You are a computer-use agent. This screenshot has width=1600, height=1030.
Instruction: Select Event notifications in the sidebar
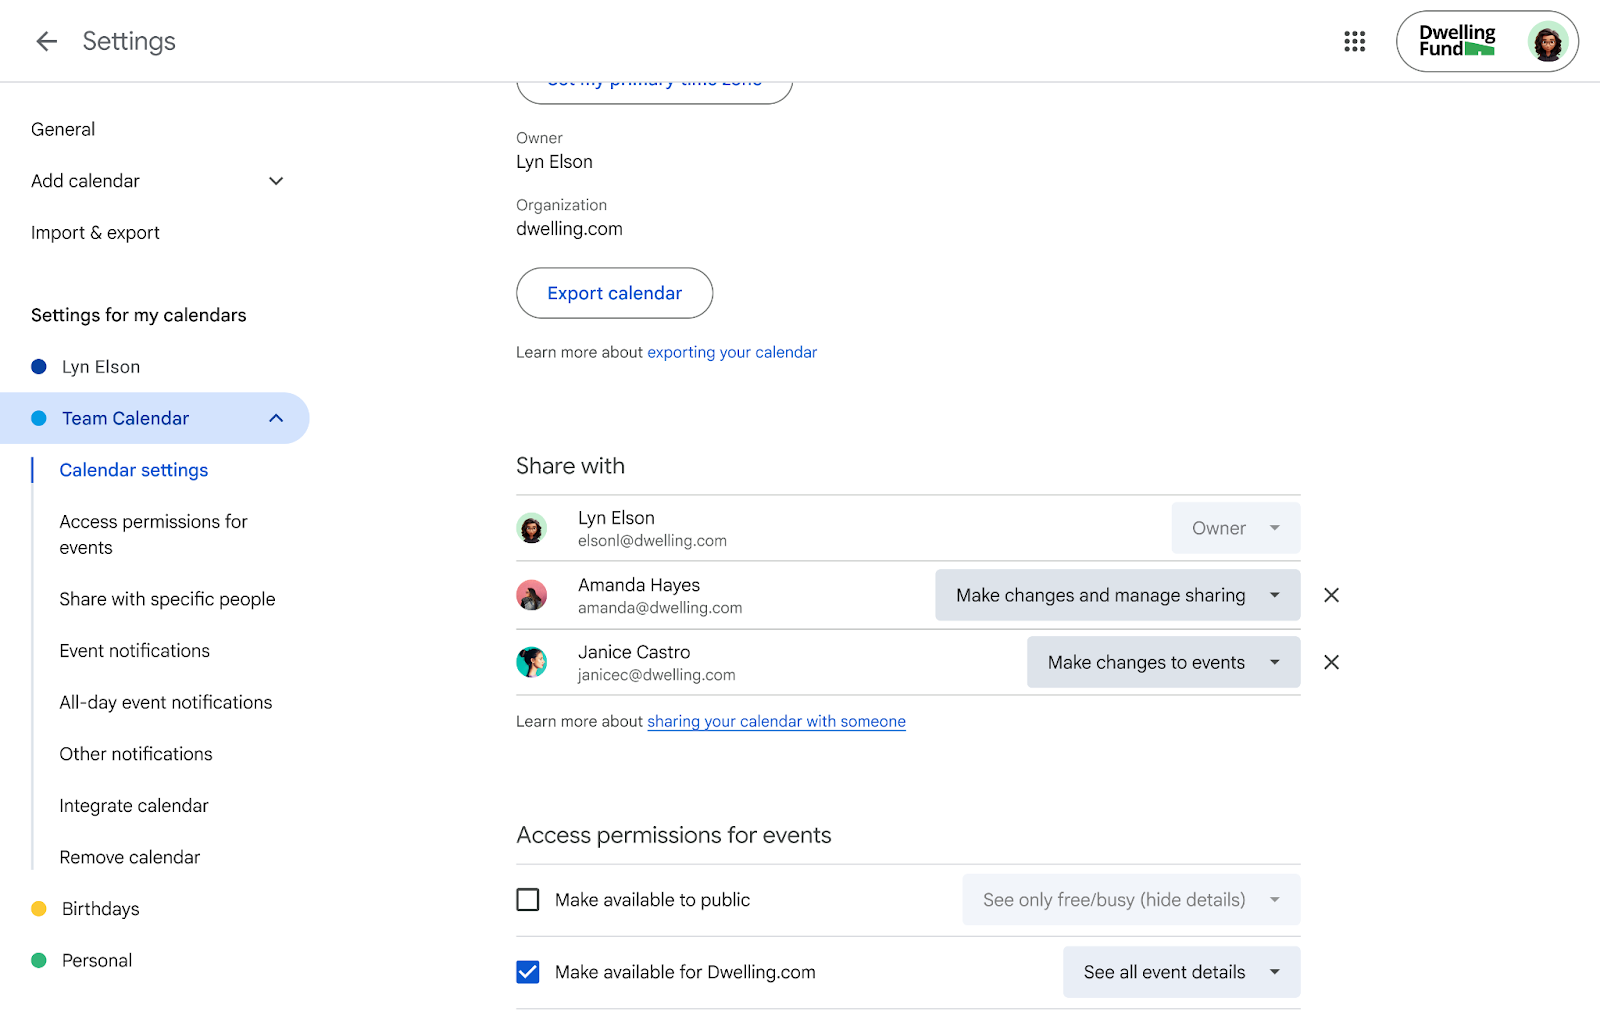pos(134,650)
